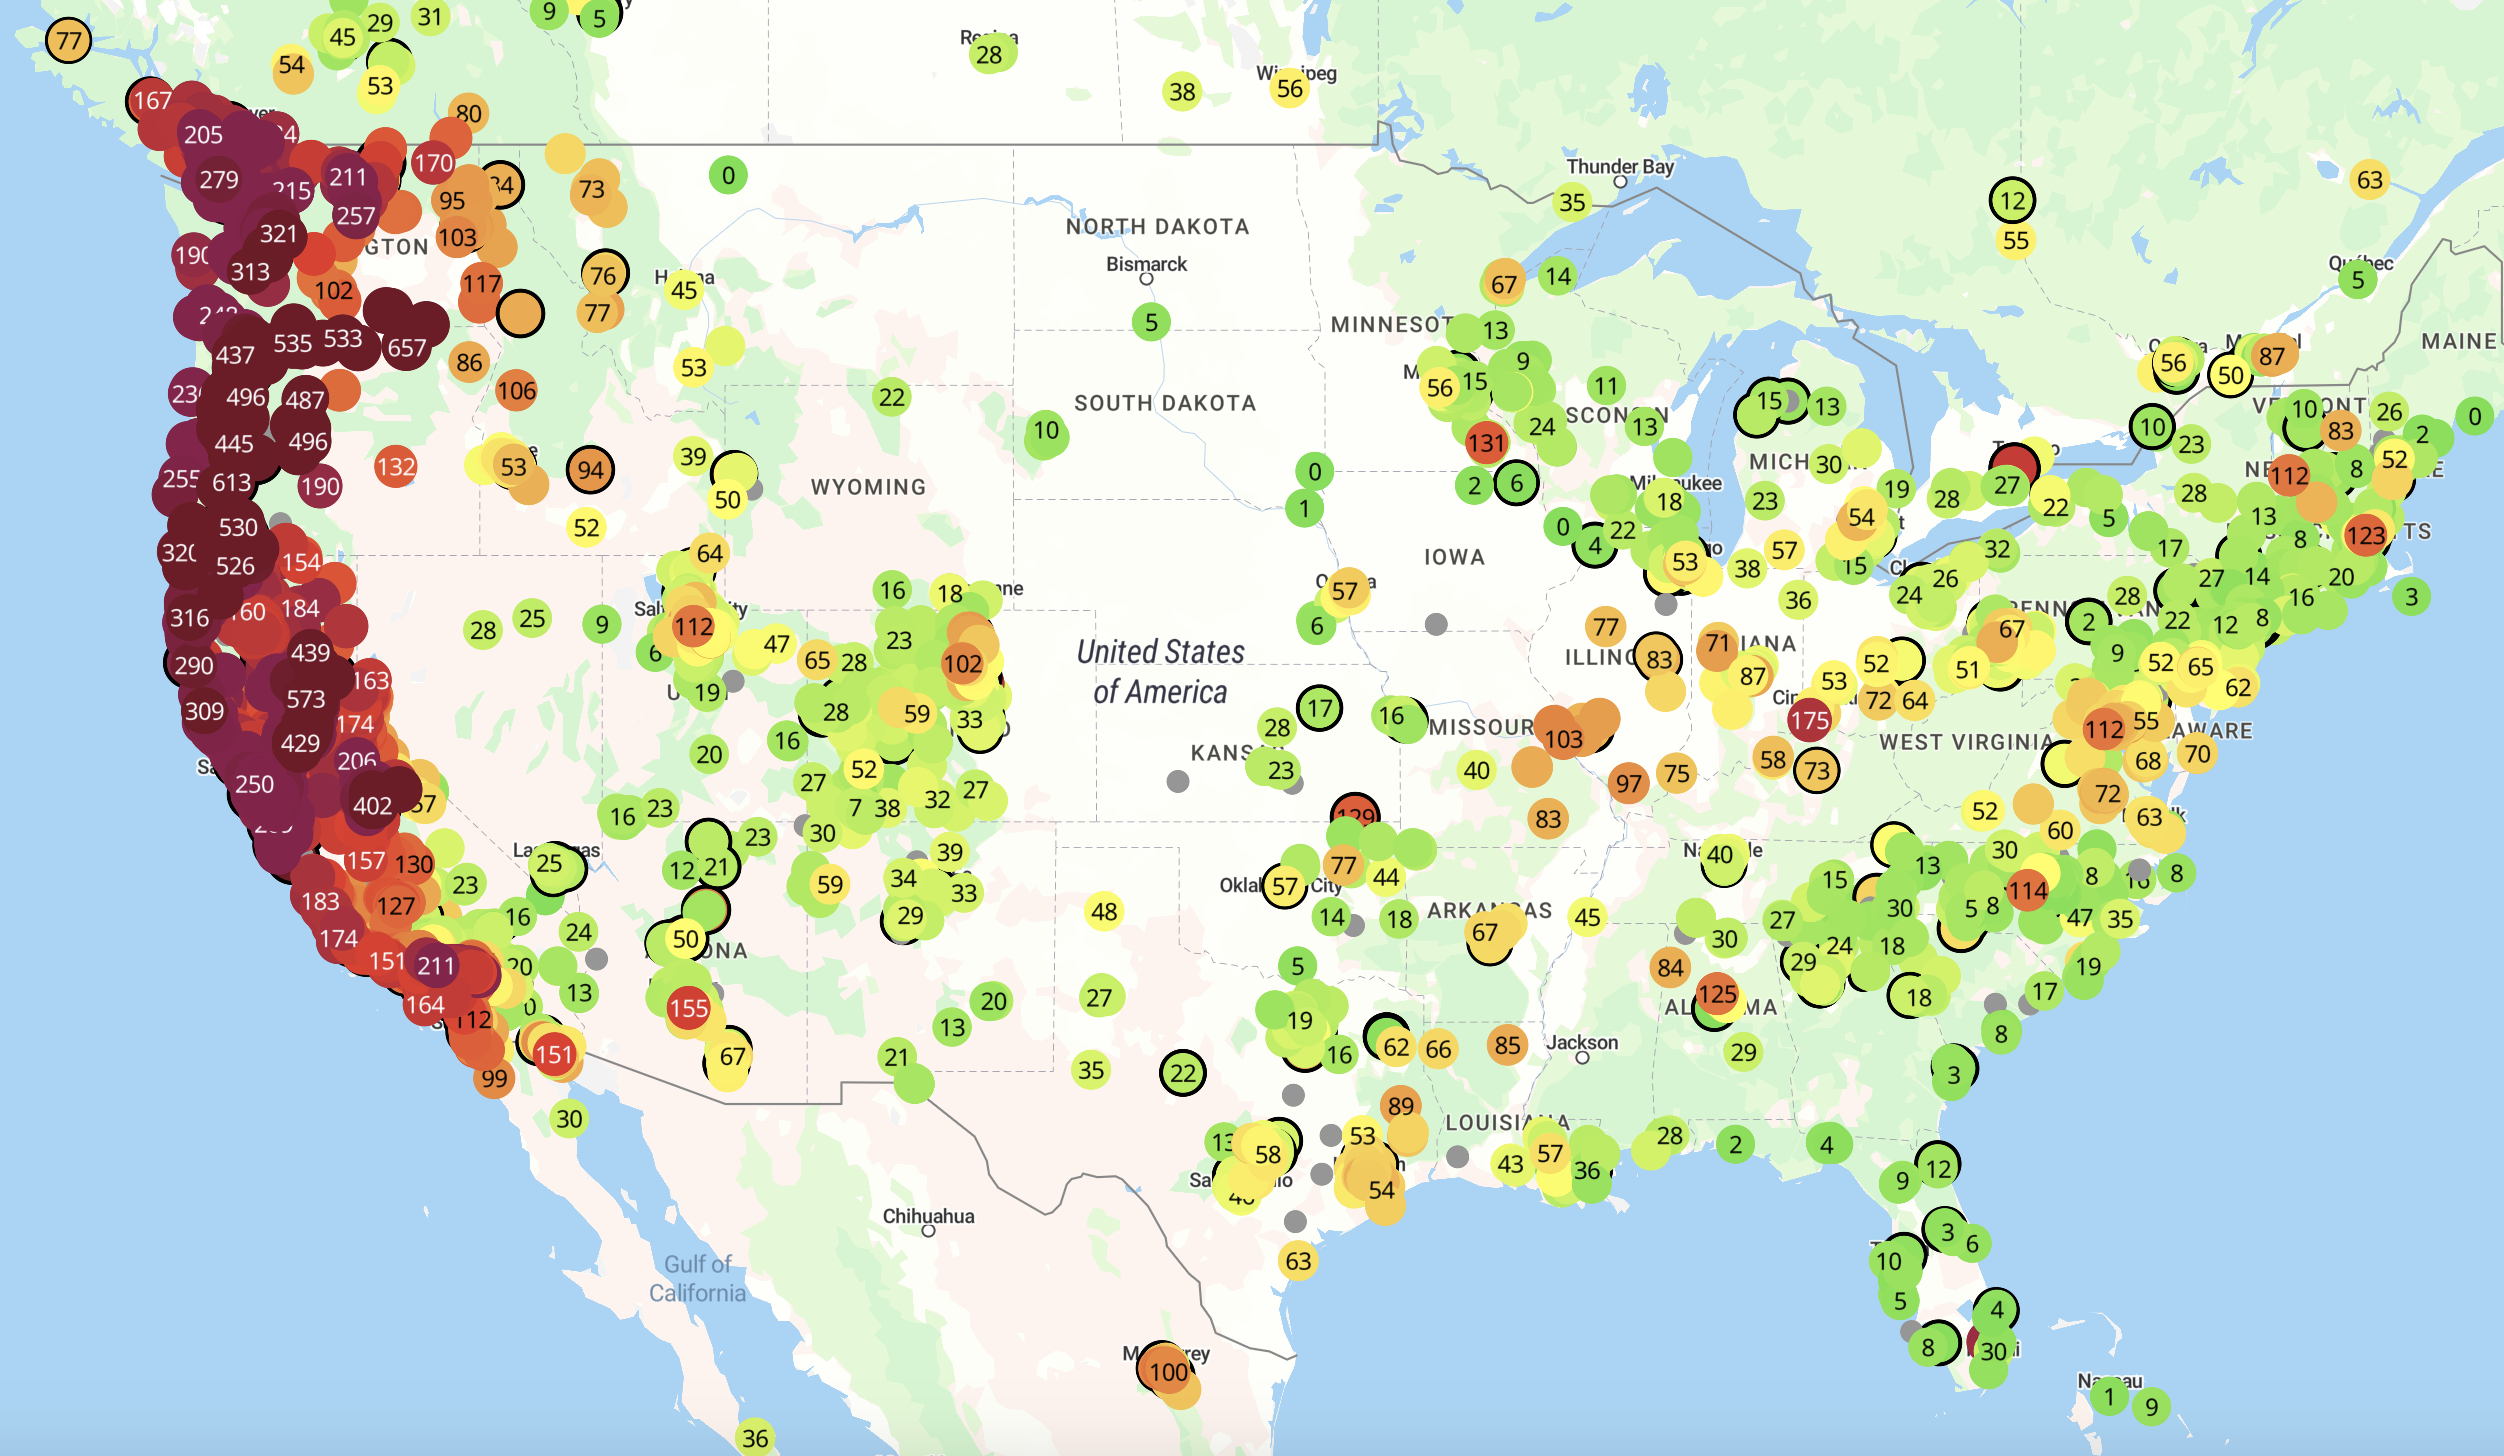The height and width of the screenshot is (1456, 2504).
Task: Click the yellow 48 marker in Texas
Action: point(1104,911)
